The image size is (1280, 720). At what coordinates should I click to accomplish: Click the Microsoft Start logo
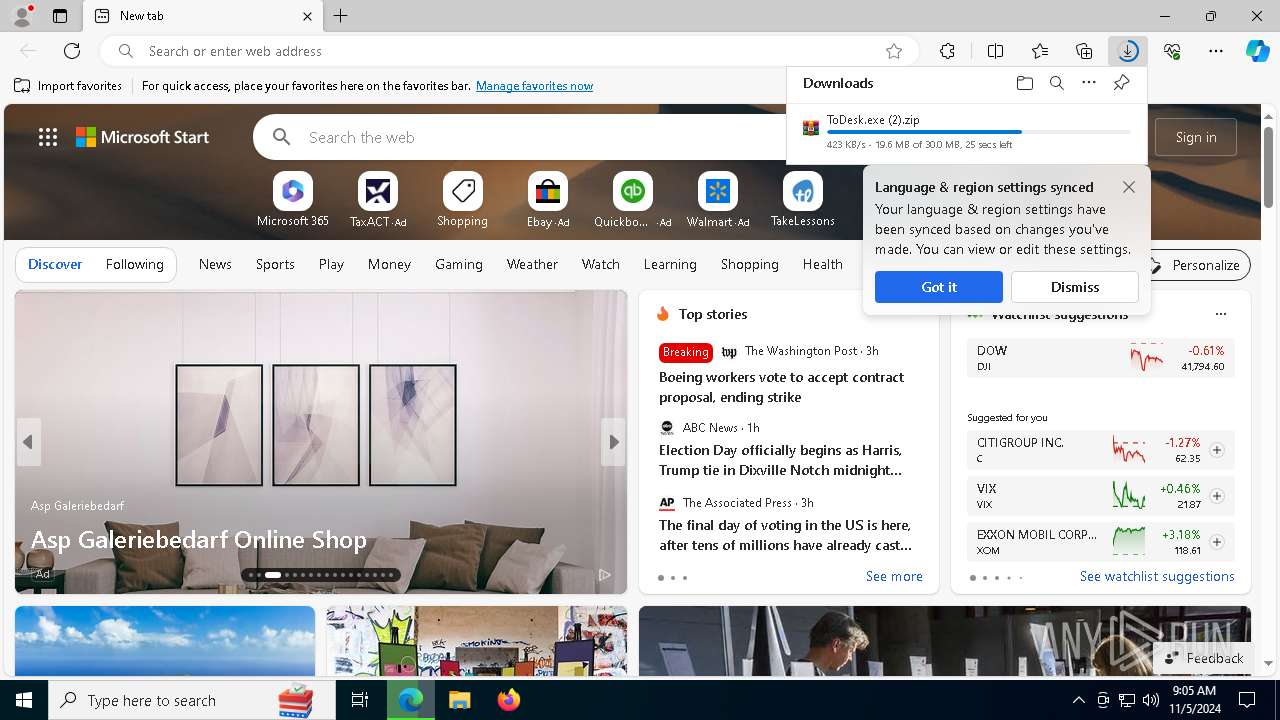pos(143,137)
